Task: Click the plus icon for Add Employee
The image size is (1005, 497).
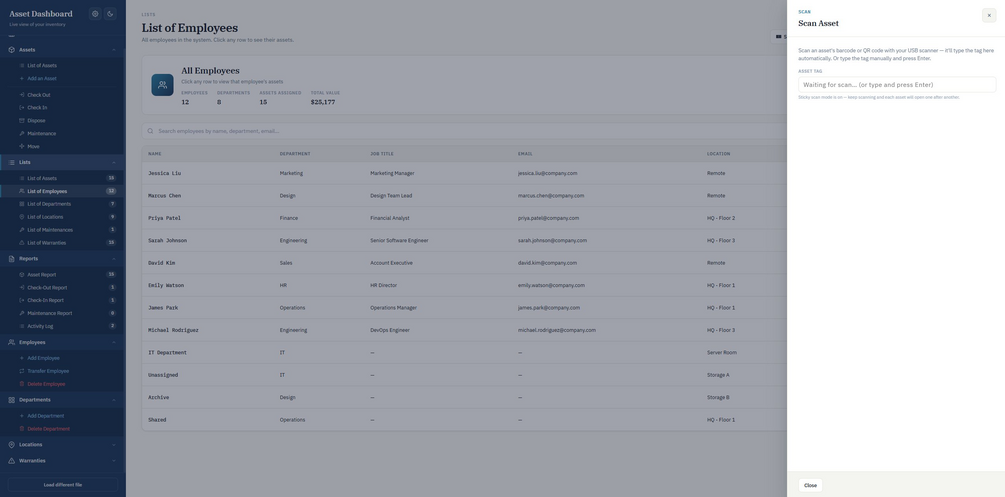Action: (x=22, y=358)
